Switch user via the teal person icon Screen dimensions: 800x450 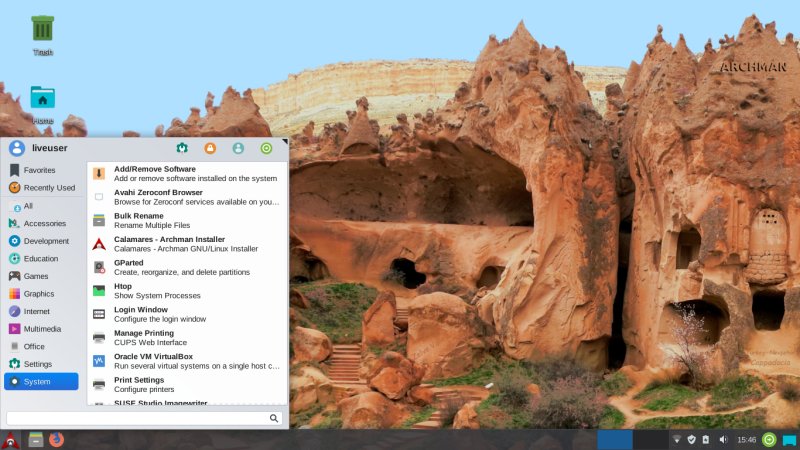pos(238,148)
